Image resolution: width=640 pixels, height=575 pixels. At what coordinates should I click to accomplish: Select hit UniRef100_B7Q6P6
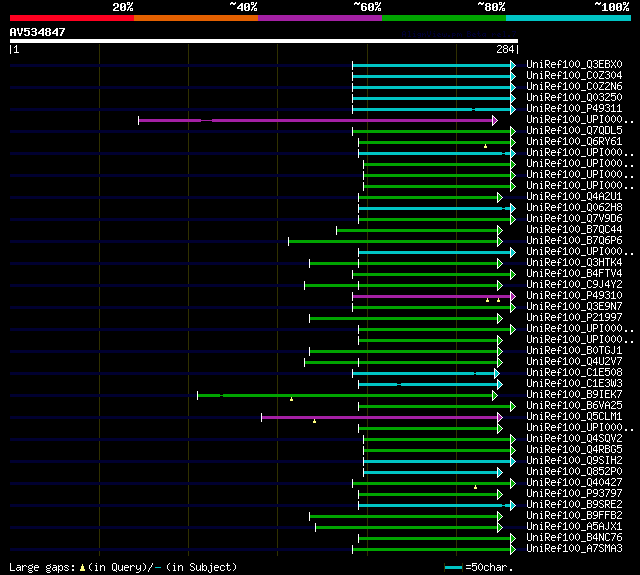(574, 241)
